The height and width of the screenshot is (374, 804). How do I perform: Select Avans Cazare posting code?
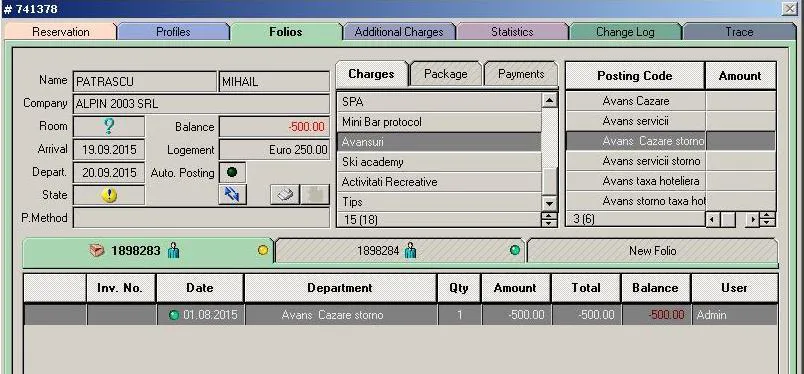click(x=636, y=101)
